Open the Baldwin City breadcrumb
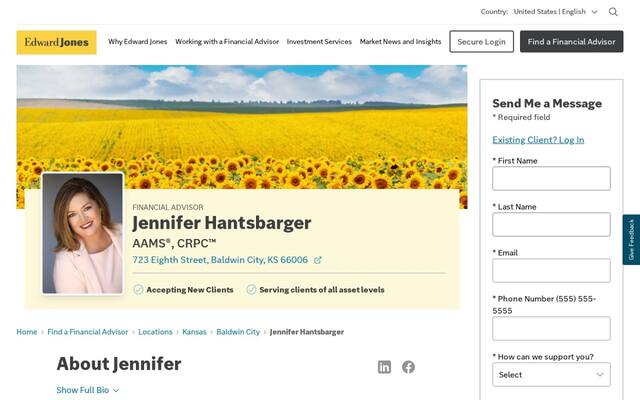The image size is (640, 400). 238,332
